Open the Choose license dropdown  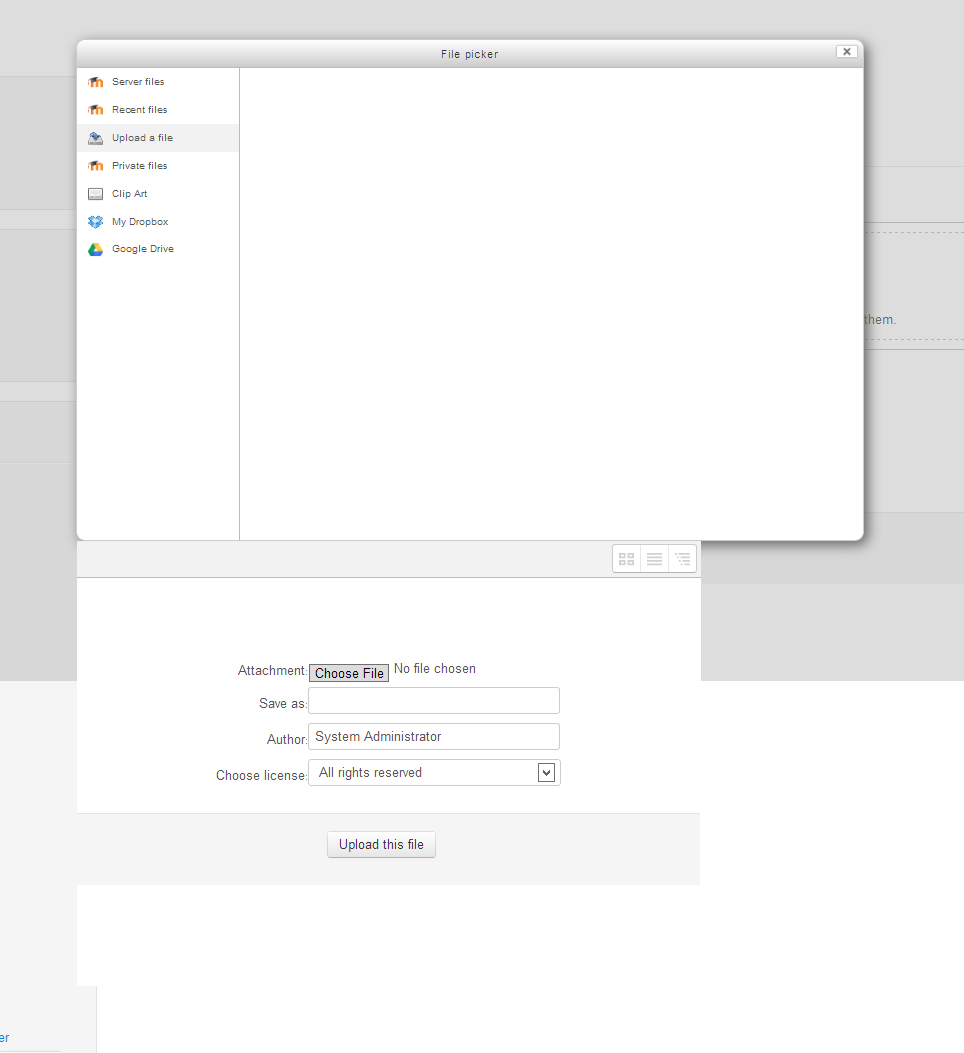click(x=434, y=773)
